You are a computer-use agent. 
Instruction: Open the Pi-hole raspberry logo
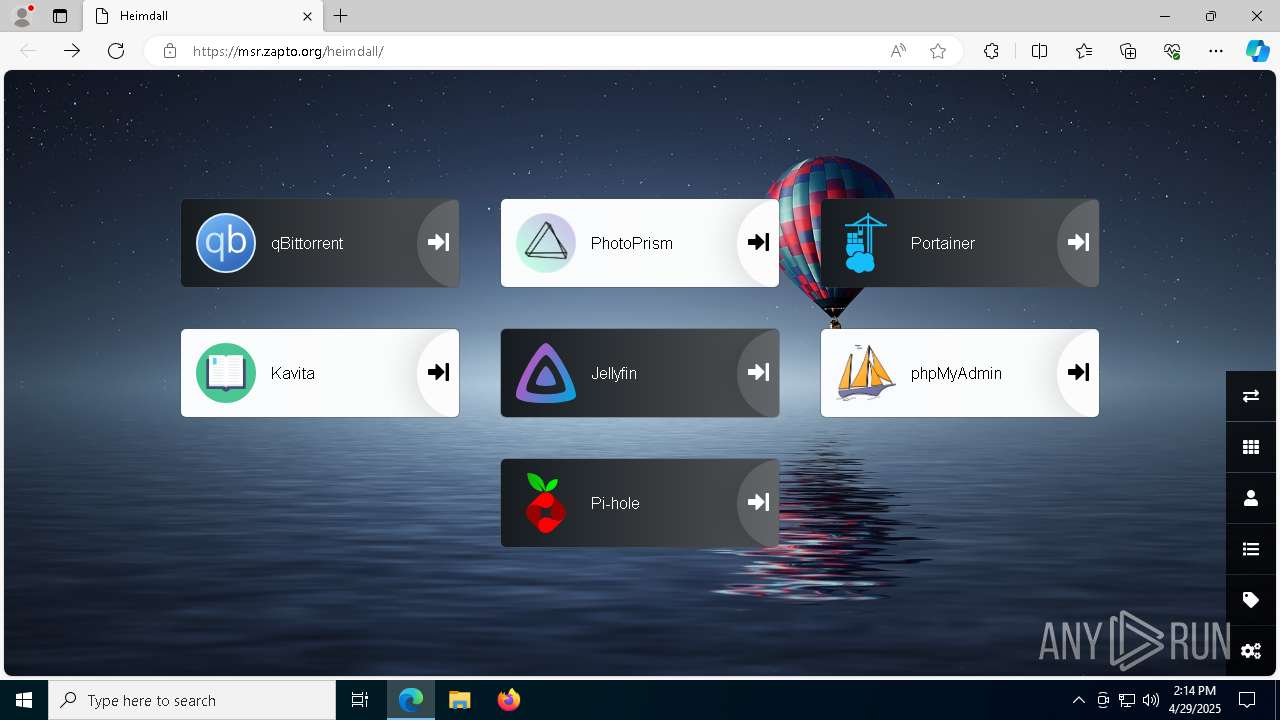point(546,503)
